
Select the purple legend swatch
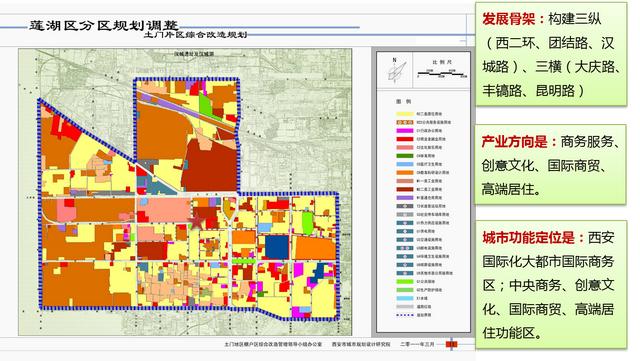(x=404, y=198)
